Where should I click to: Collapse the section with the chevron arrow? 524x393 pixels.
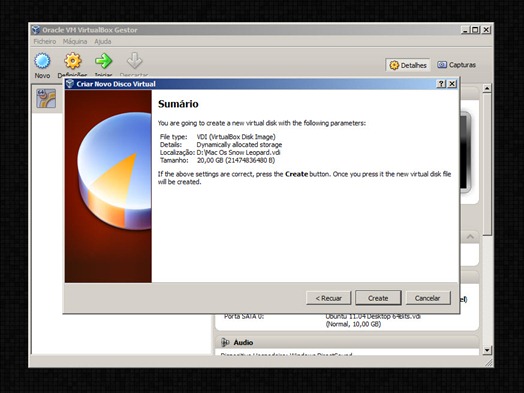470,237
